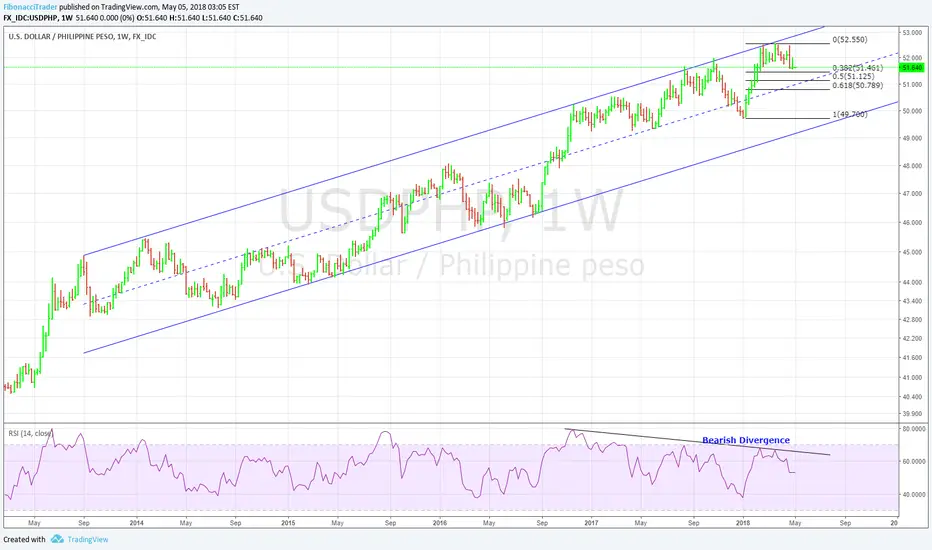Click the 2018 time axis label
The height and width of the screenshot is (550, 932).
[x=743, y=523]
